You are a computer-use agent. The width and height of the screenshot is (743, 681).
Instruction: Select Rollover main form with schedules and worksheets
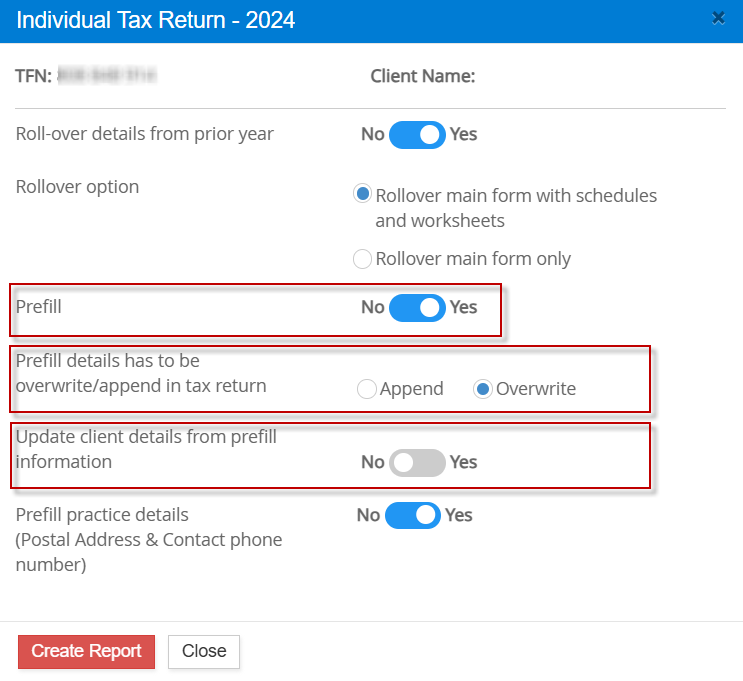click(x=362, y=194)
